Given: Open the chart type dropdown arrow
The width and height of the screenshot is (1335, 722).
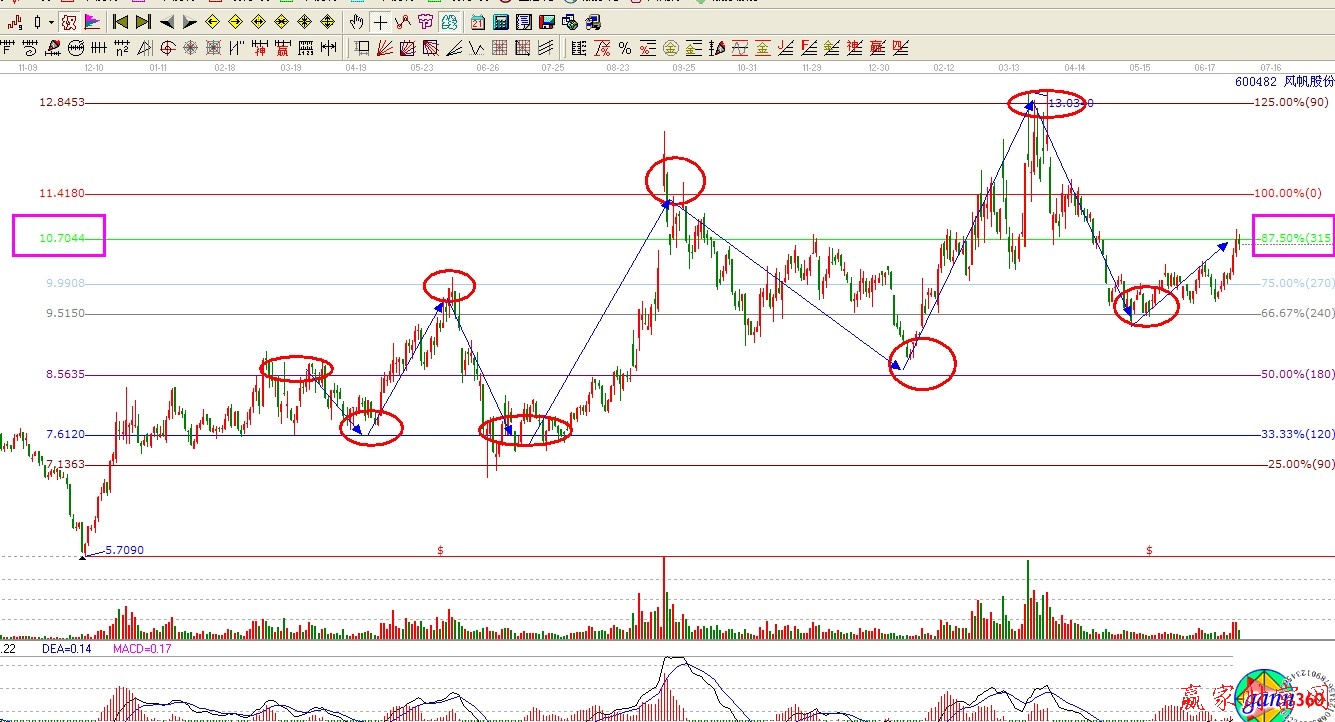Looking at the screenshot, I should (52, 22).
